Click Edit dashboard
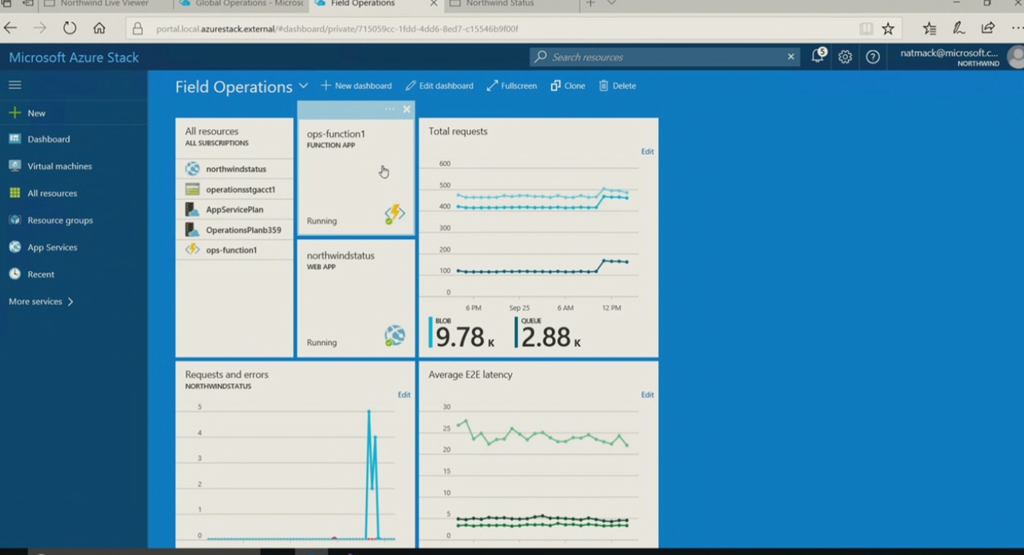This screenshot has width=1024, height=555. click(x=439, y=86)
